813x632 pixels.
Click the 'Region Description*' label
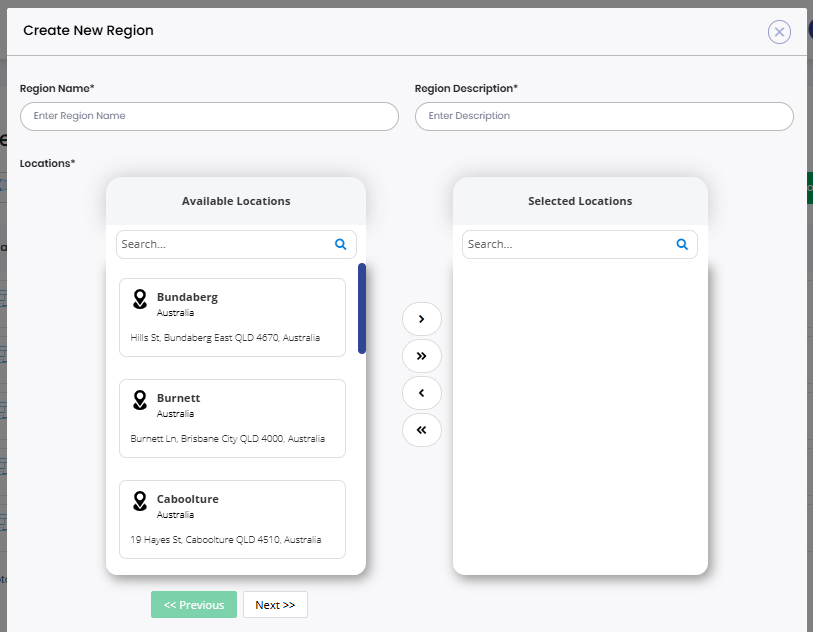tap(466, 89)
